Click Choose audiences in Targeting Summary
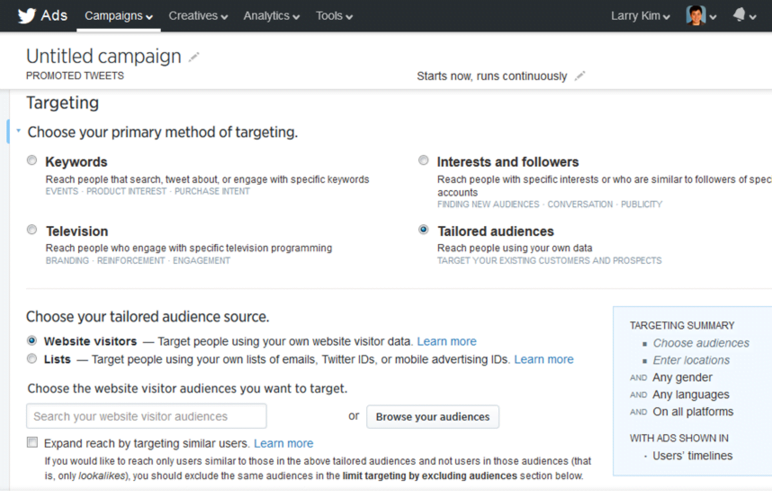Viewport: 772px width, 498px height. (x=701, y=343)
